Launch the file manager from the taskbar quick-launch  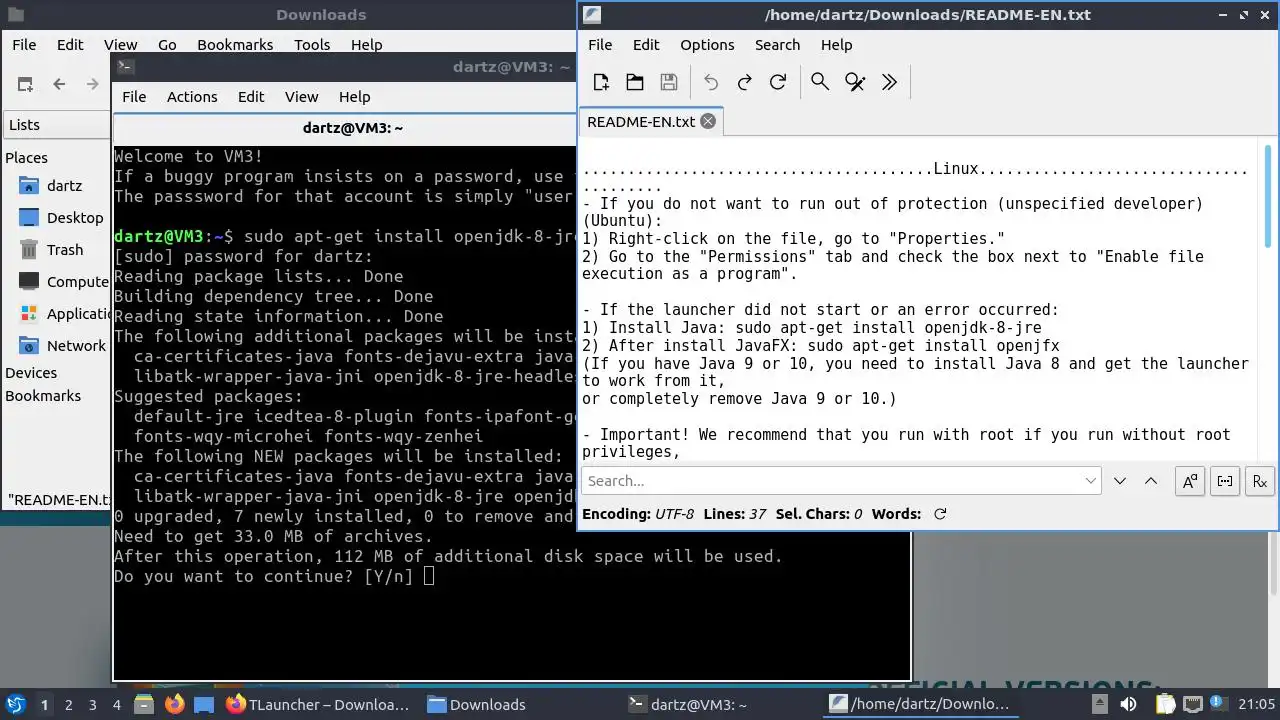[143, 704]
